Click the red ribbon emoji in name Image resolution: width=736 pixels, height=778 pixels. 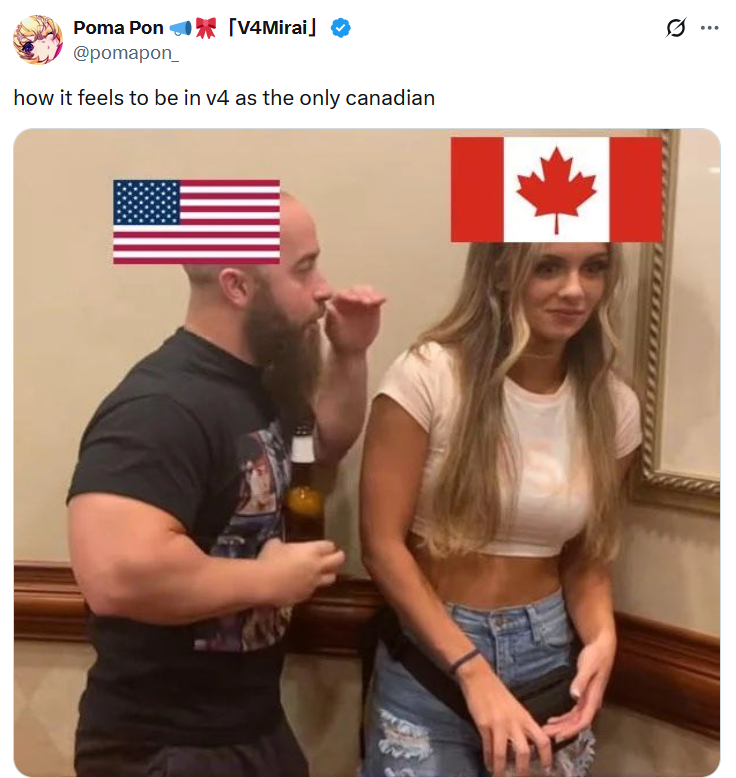(205, 28)
